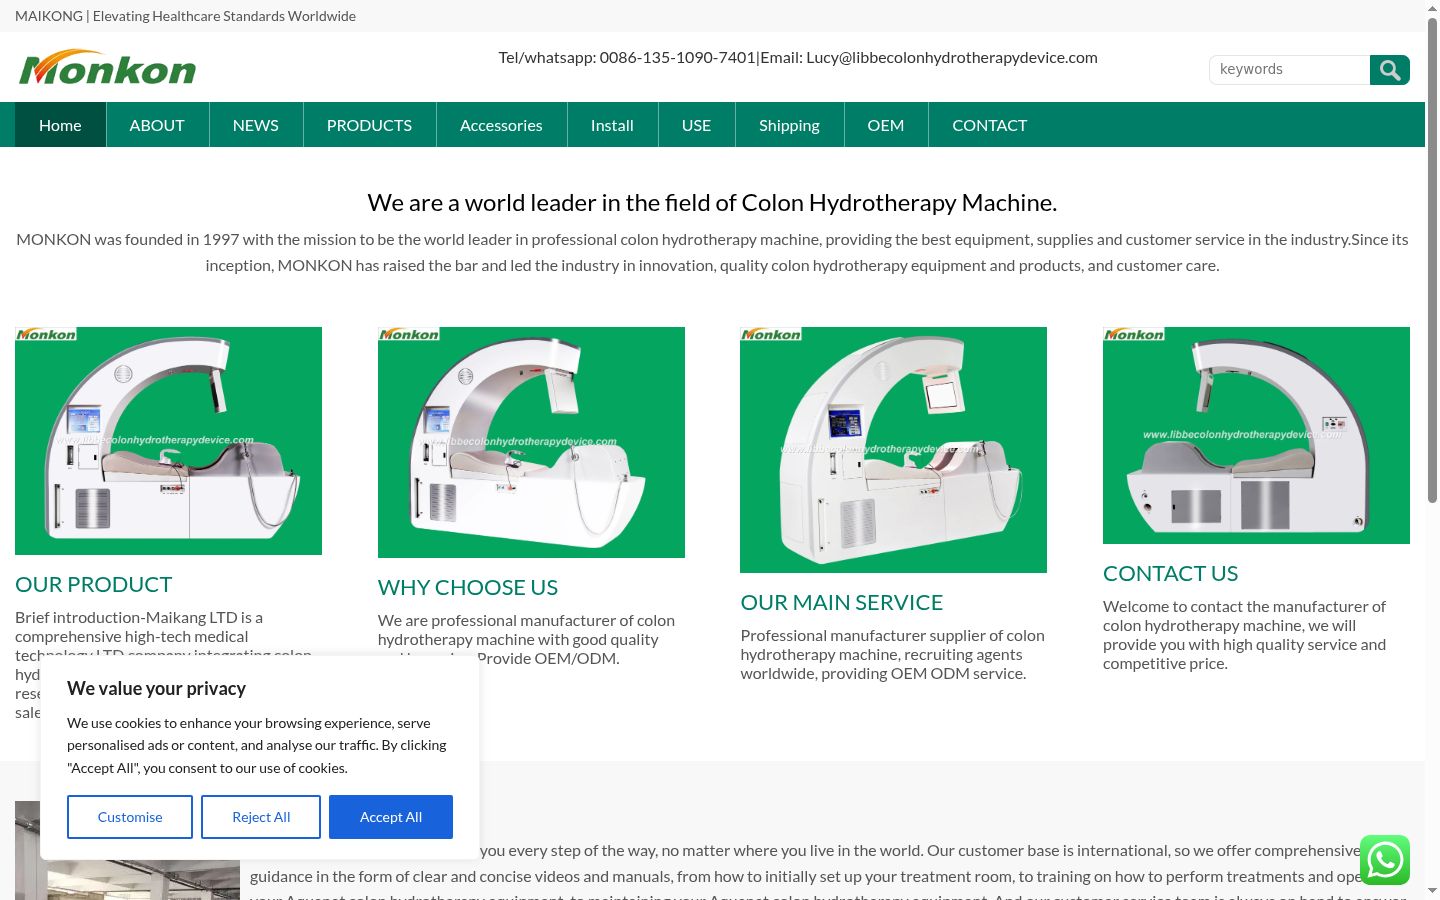This screenshot has height=900, width=1440.
Task: Click the OUR MAIN SERVICE machine image
Action: click(893, 450)
